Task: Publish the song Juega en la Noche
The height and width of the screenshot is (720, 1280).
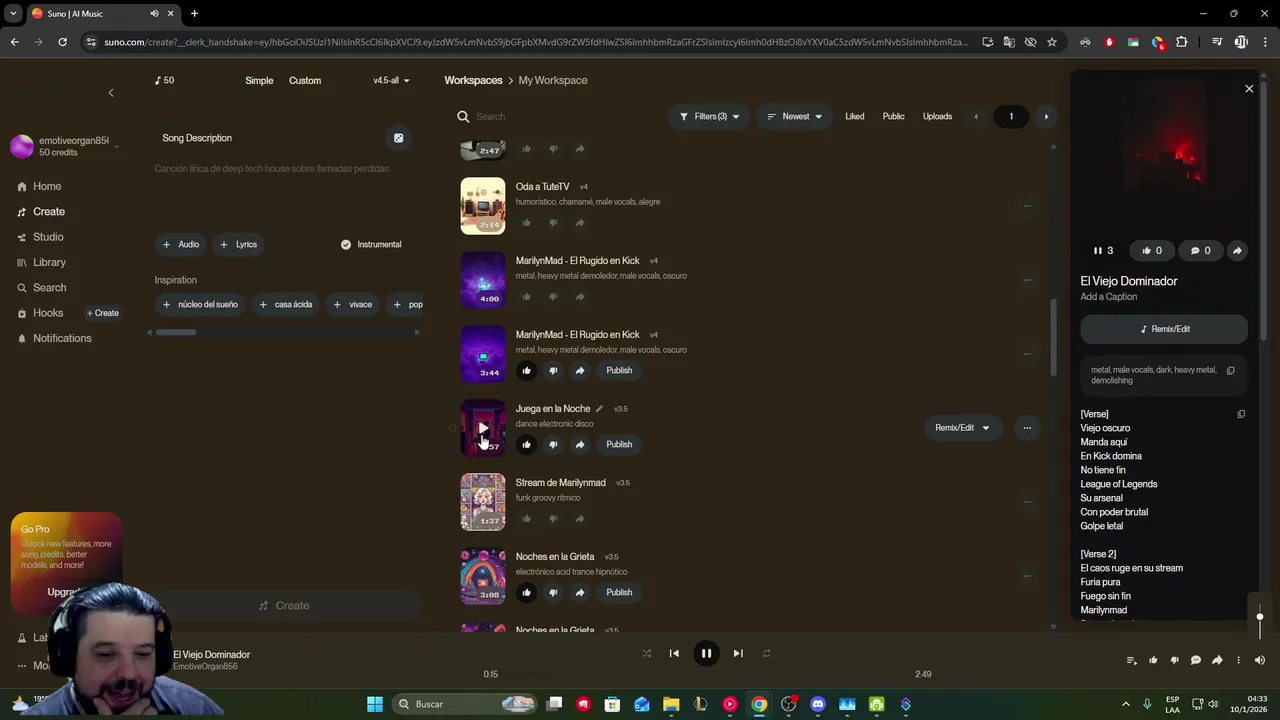Action: coord(619,444)
